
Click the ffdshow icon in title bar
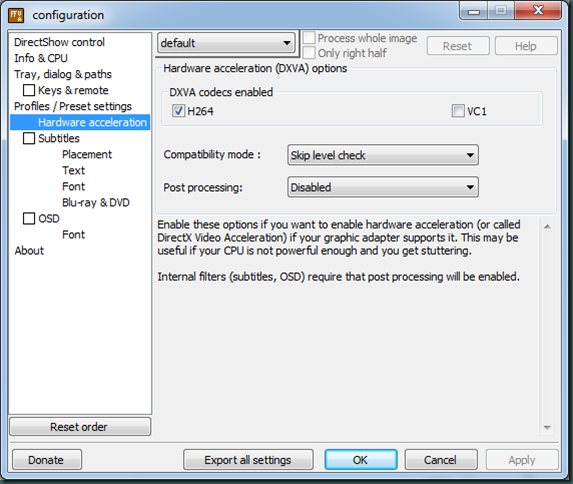tap(16, 15)
